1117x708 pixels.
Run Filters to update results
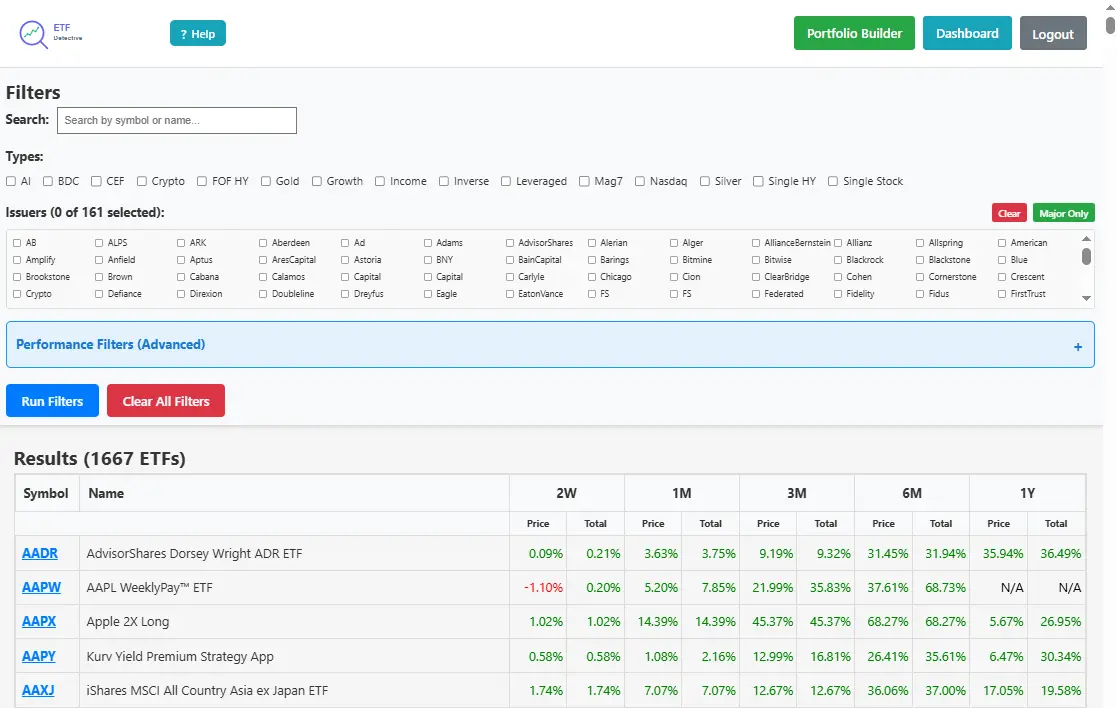point(51,400)
